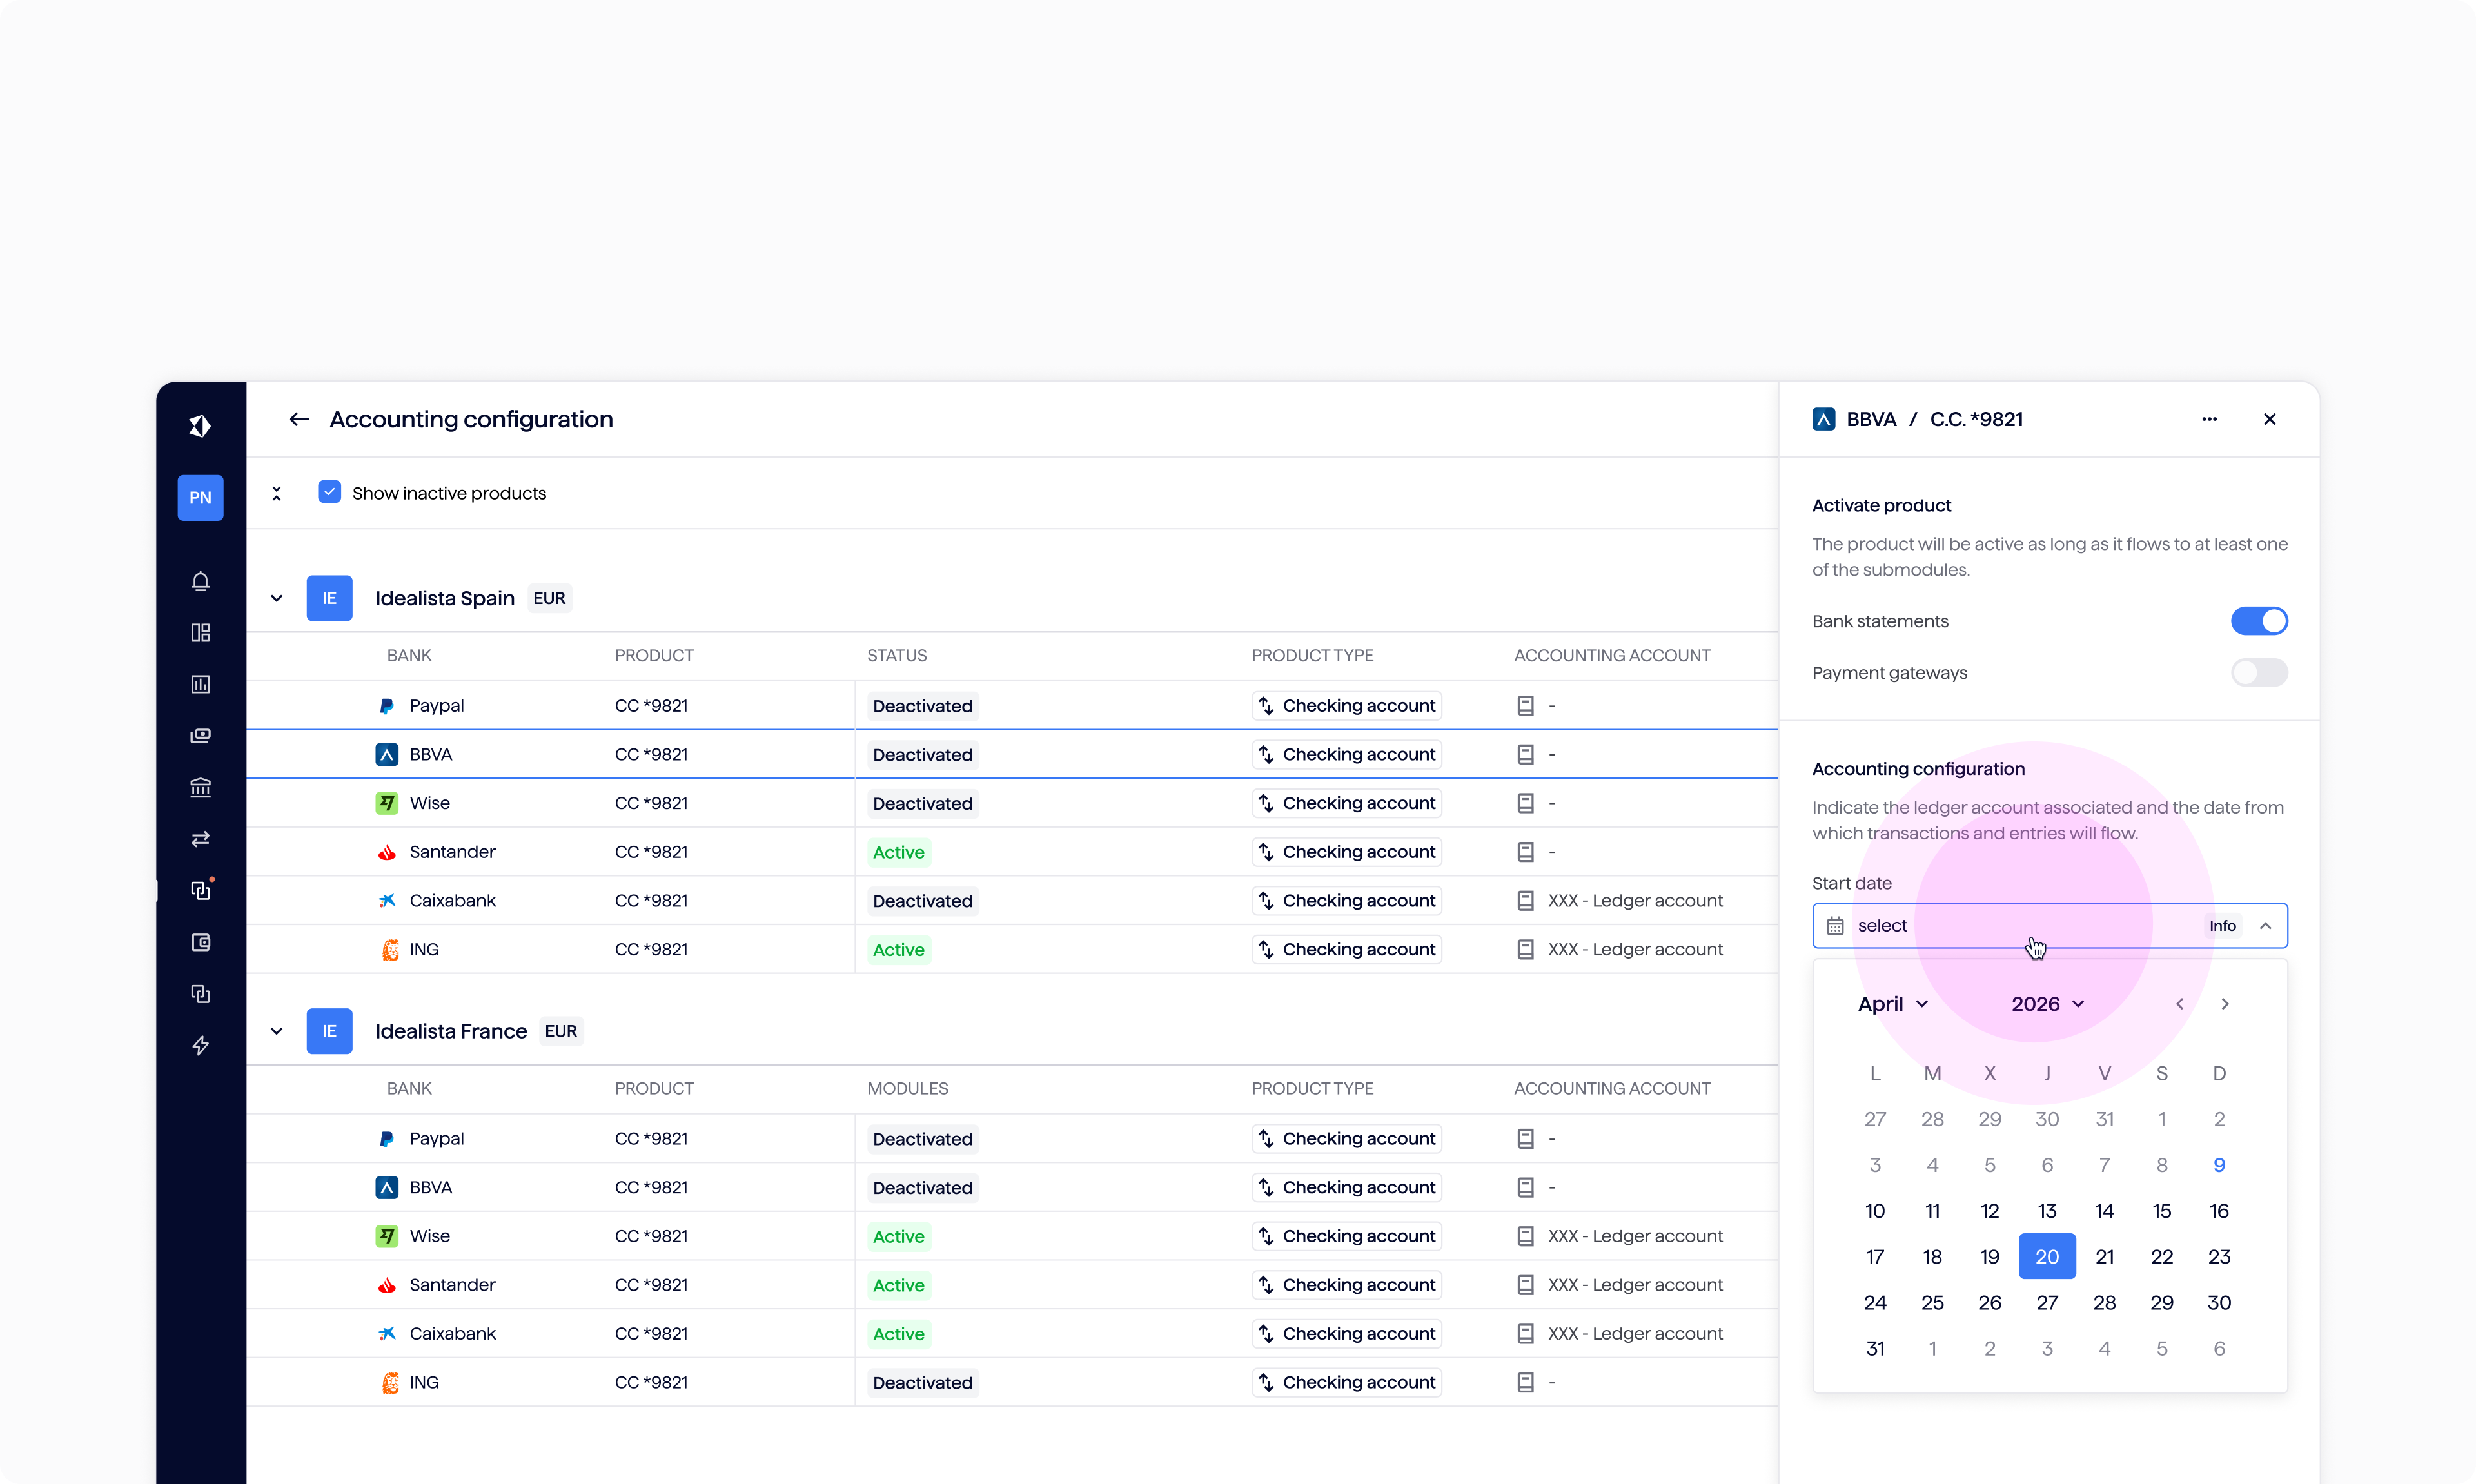Click the PN workspace avatar
This screenshot has width=2476, height=1484.
tap(200, 497)
